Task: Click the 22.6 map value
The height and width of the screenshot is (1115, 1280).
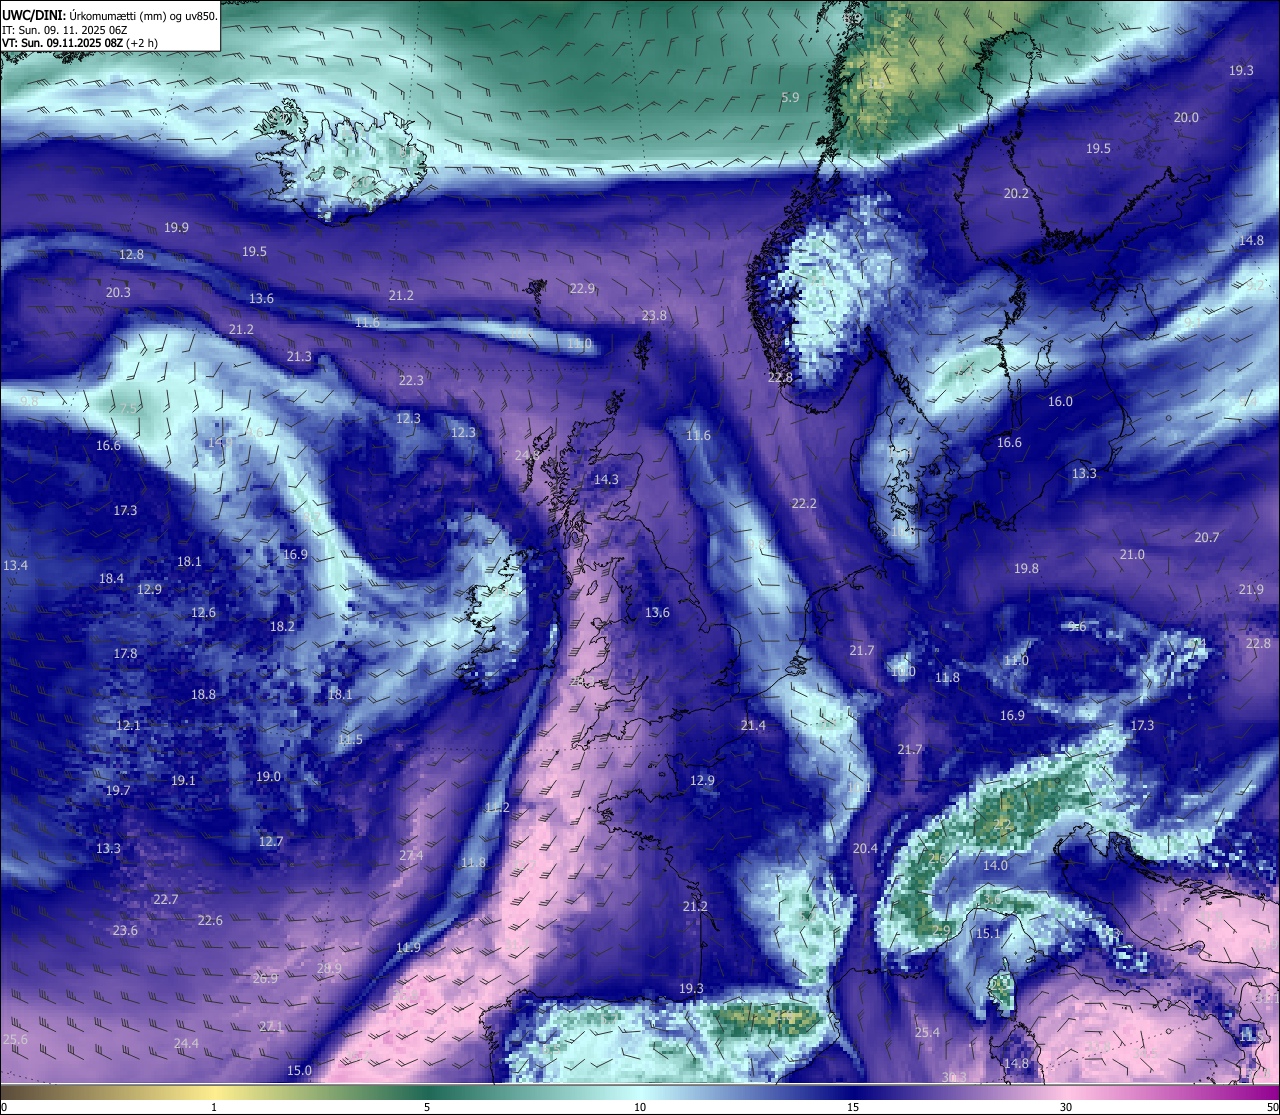Action: pos(210,920)
